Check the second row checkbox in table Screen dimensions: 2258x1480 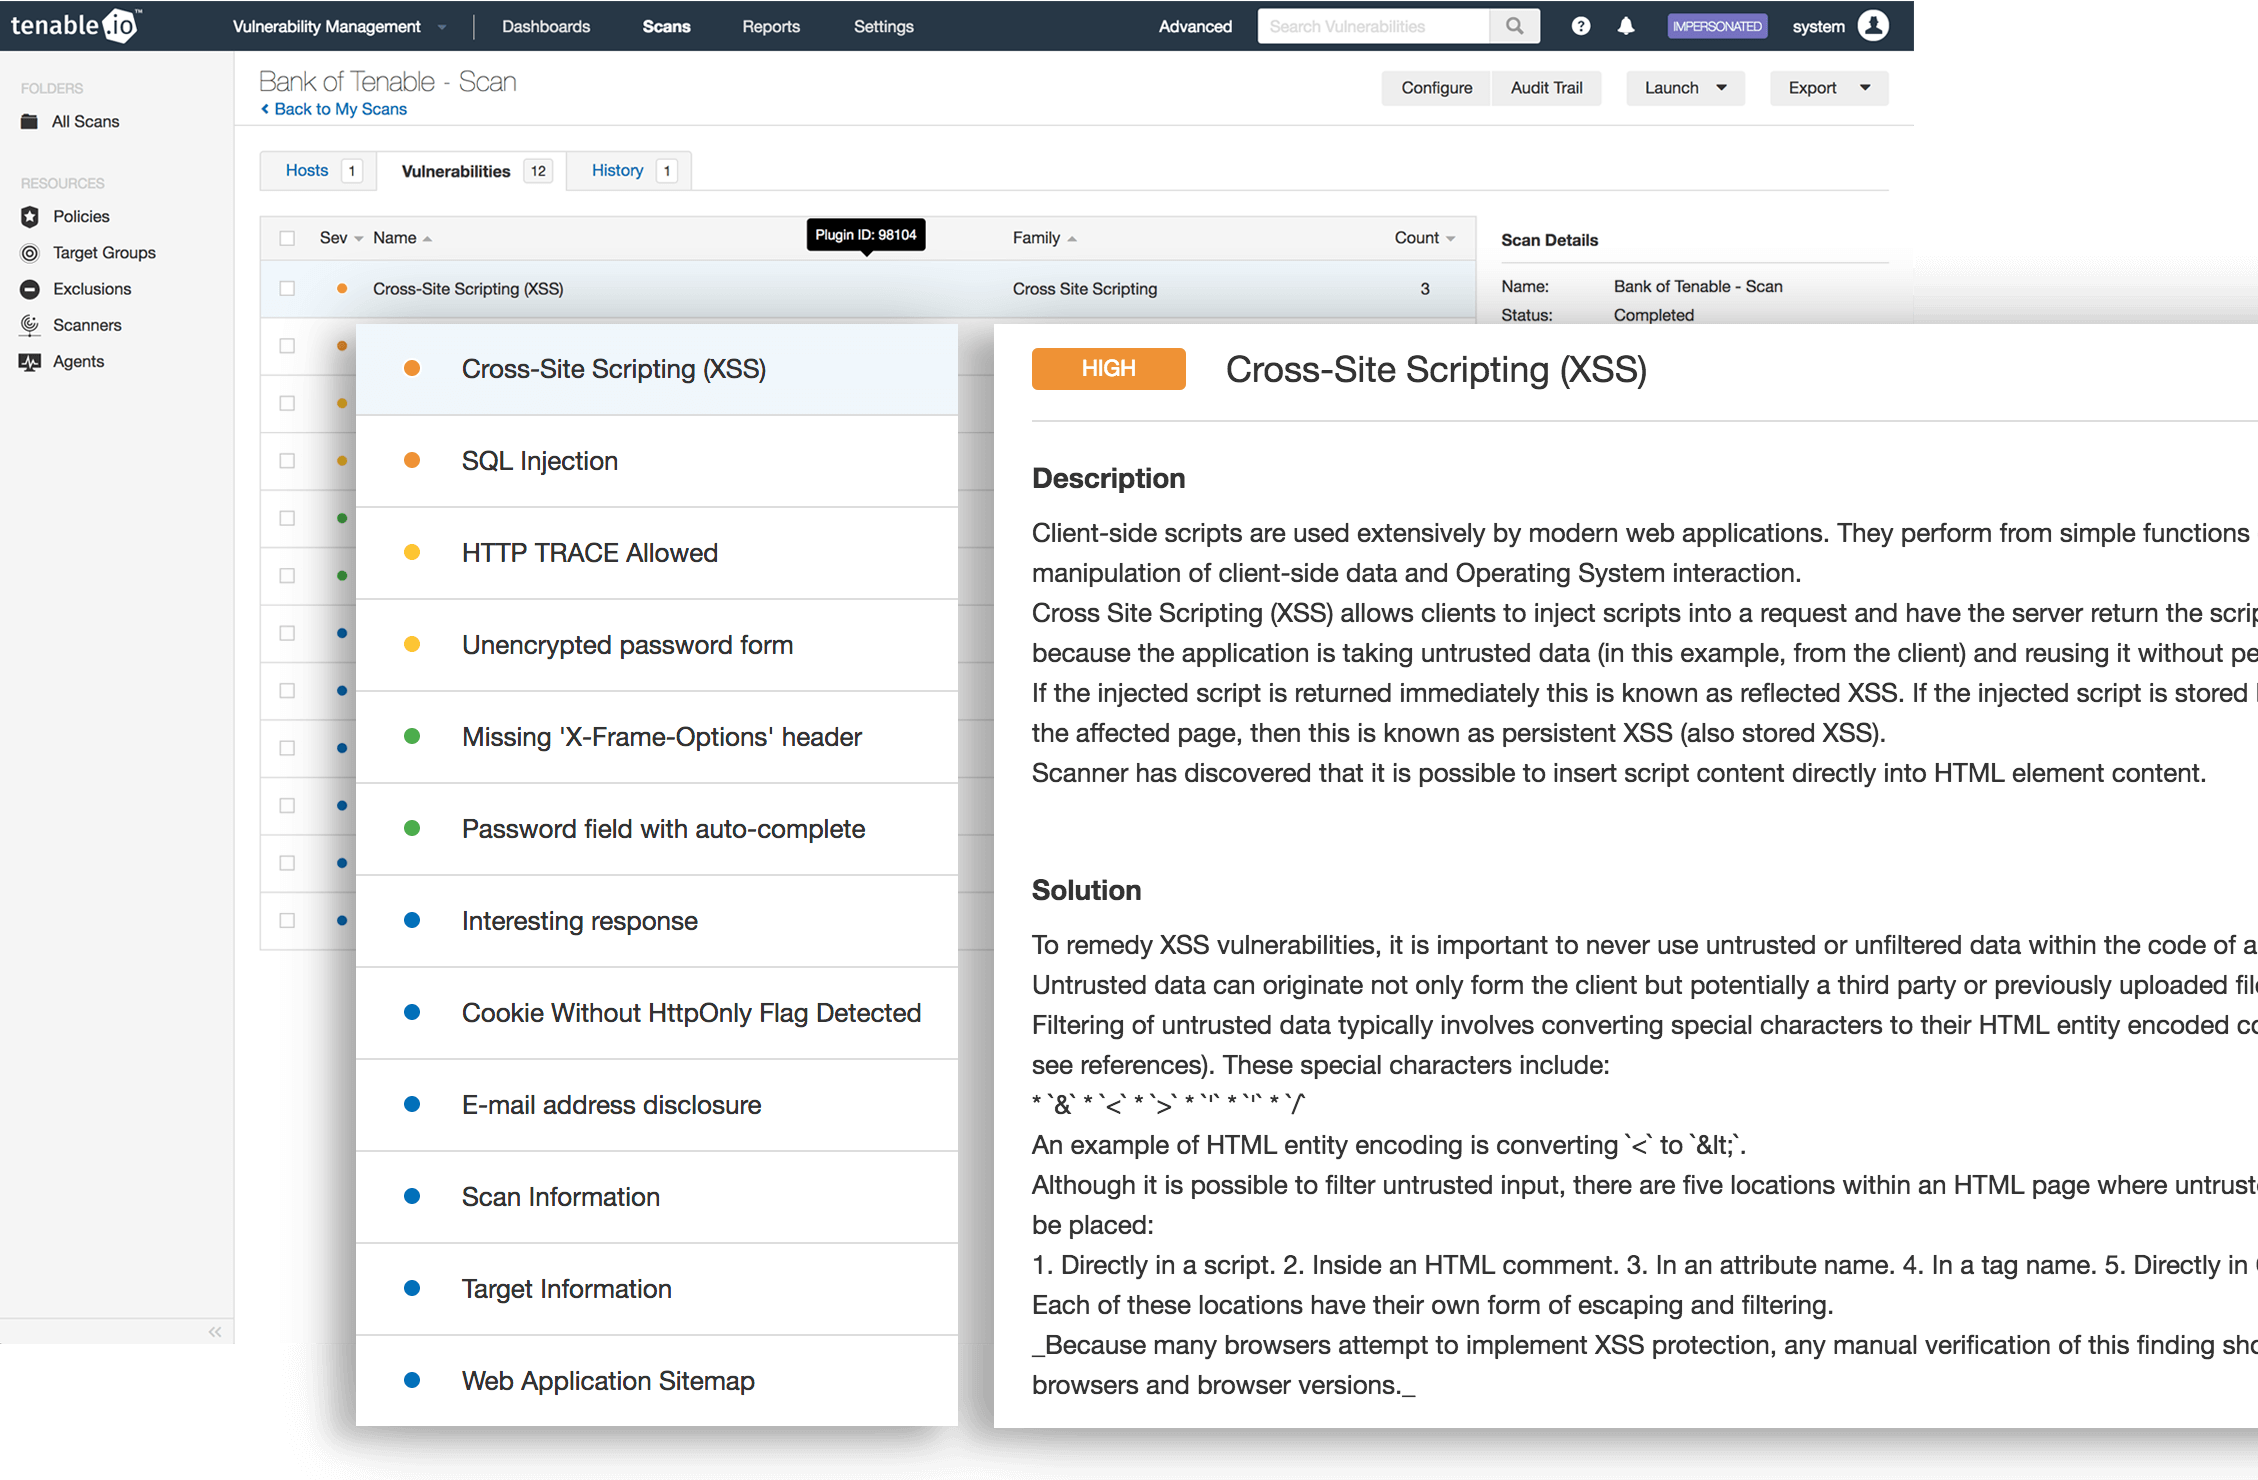click(287, 346)
